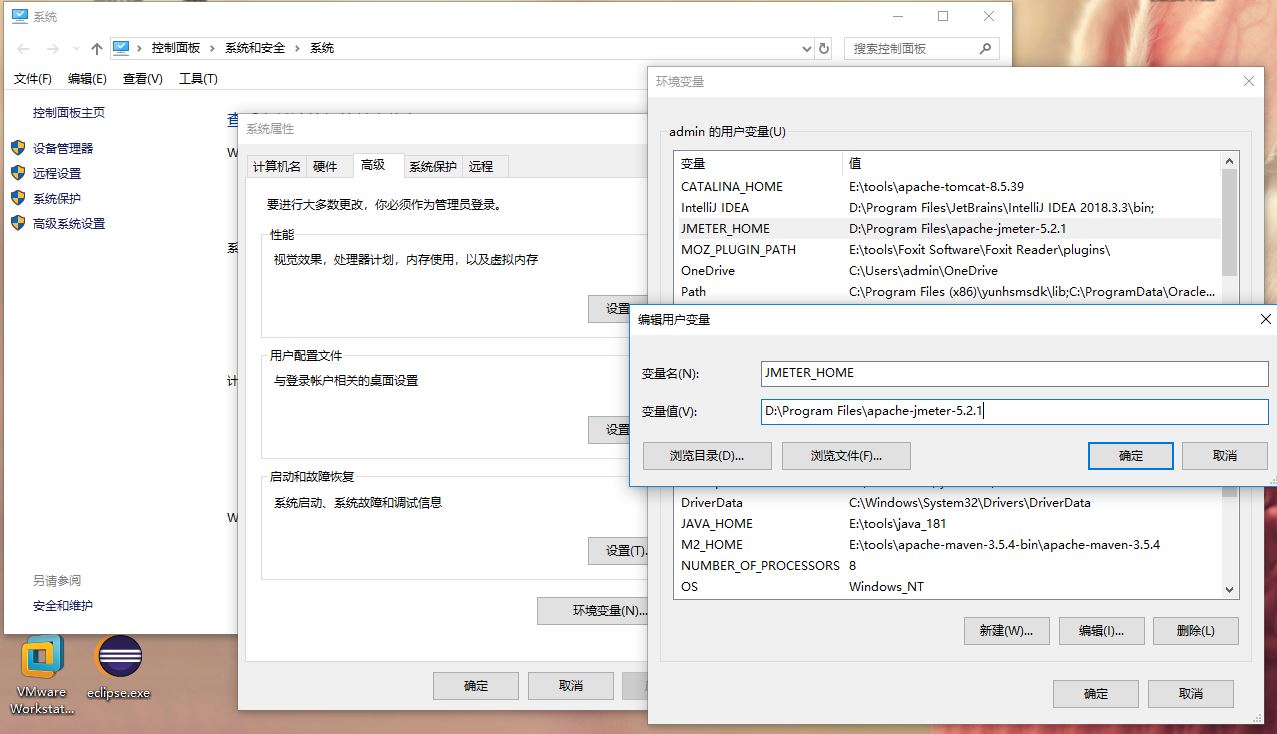Select the OS system variable row

[x=948, y=586]
